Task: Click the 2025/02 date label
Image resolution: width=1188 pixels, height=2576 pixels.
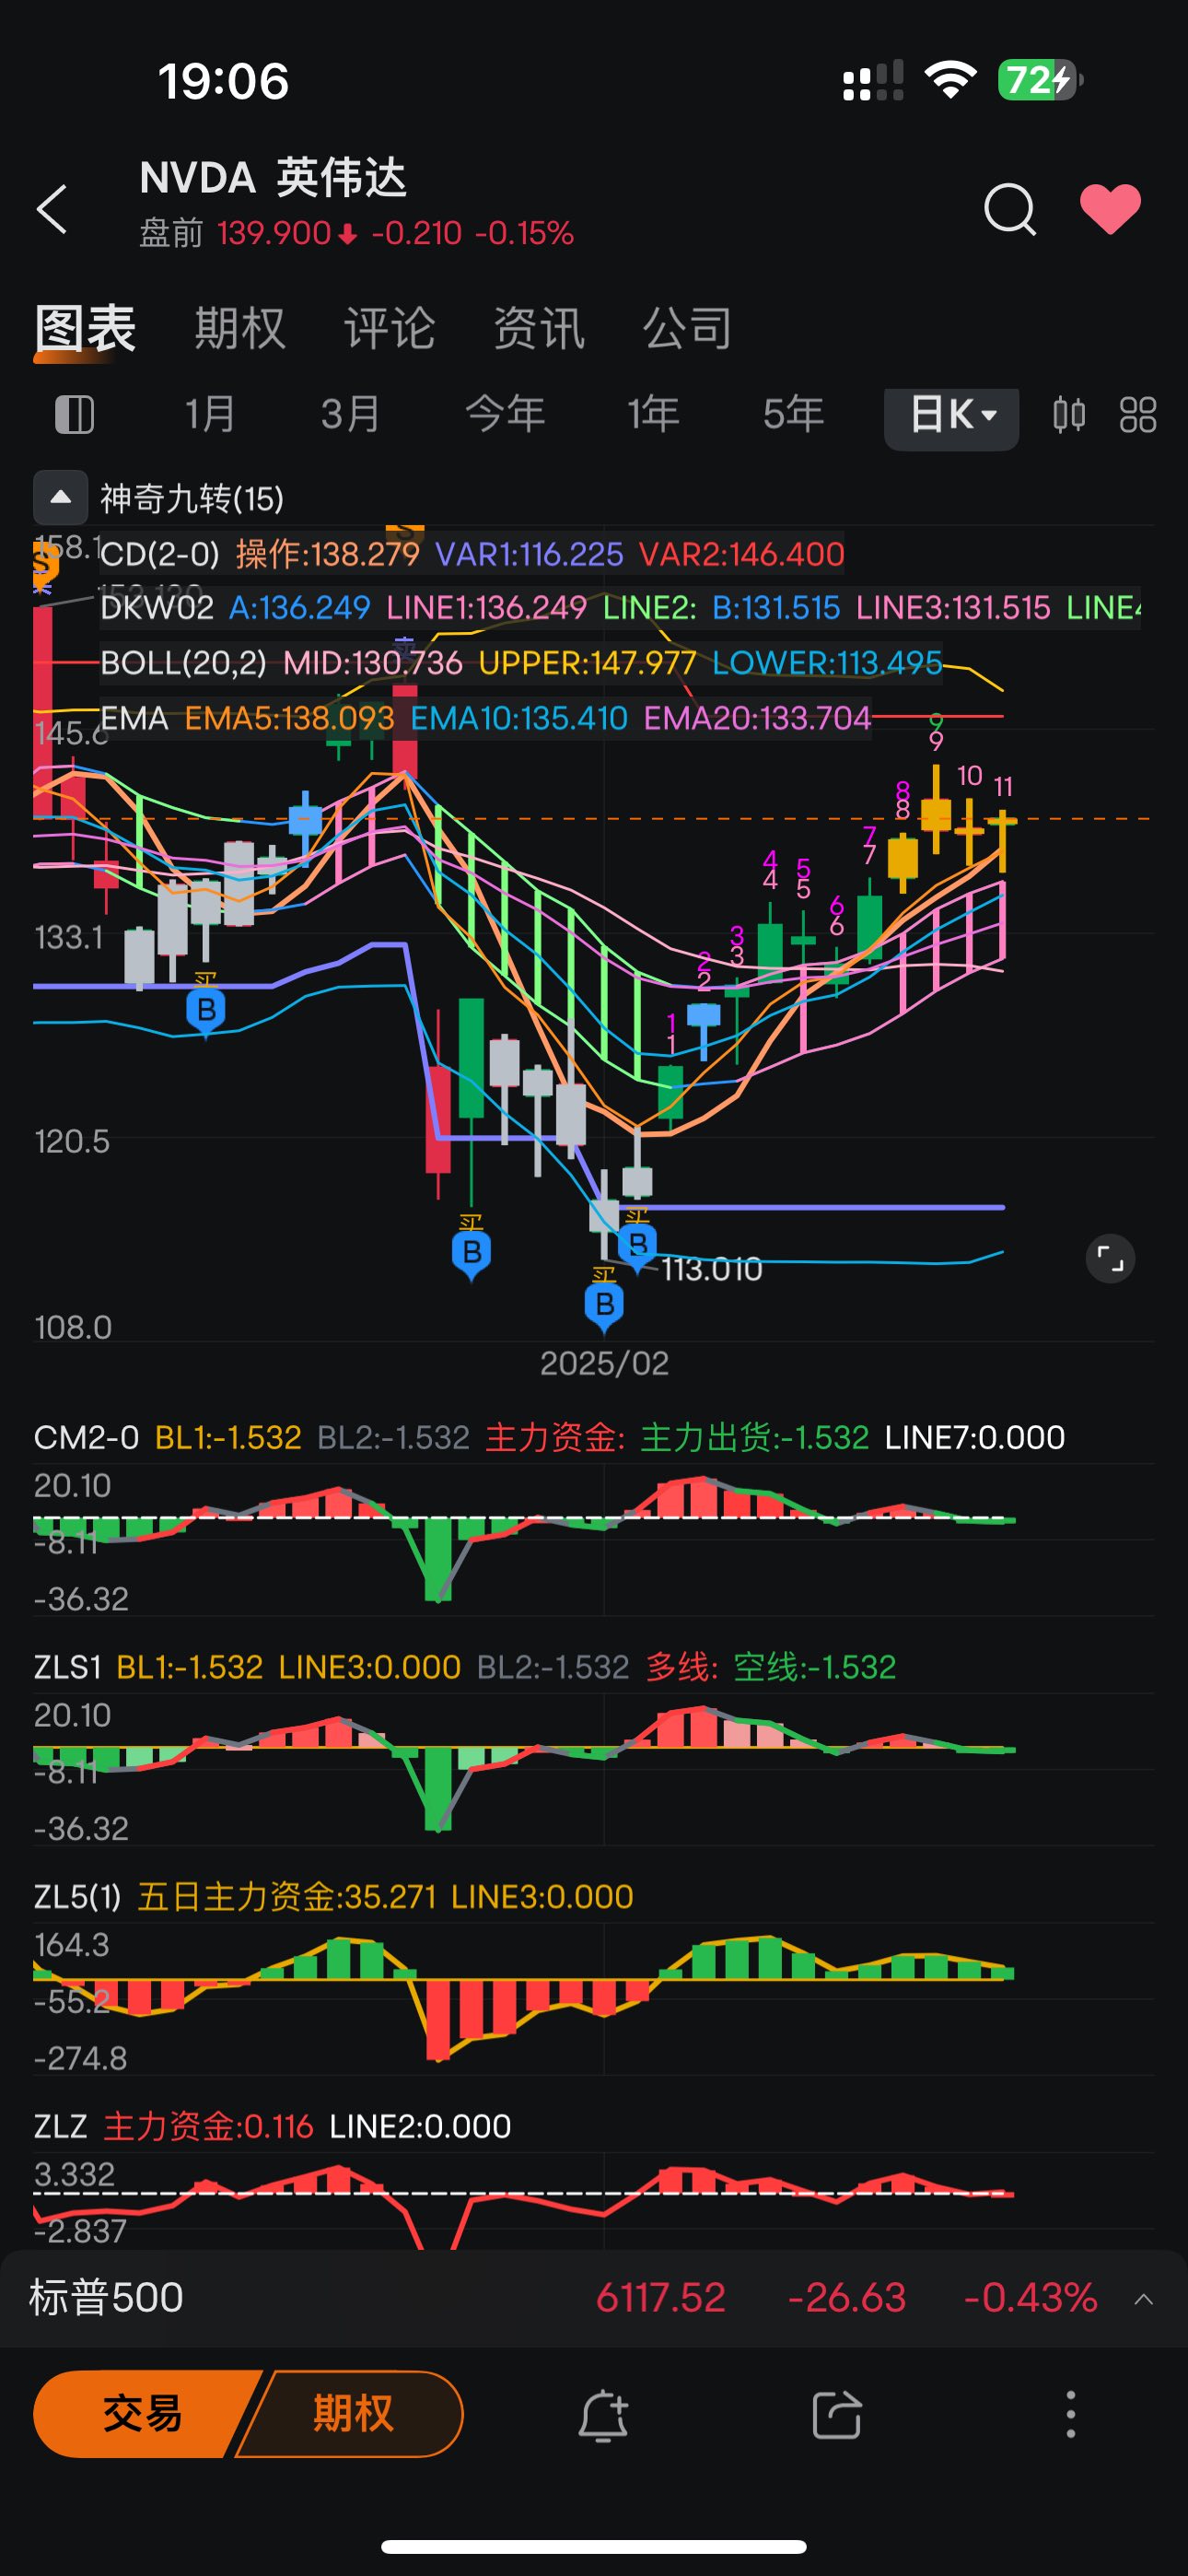Action: point(604,1363)
